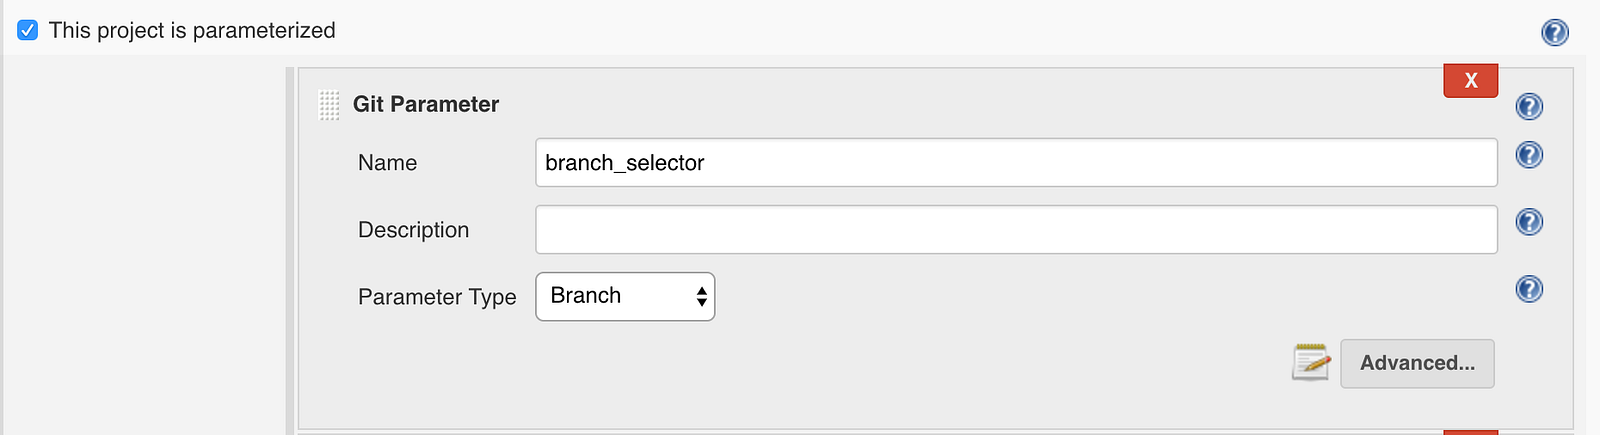Expand the Advanced... options button
1600x435 pixels.
click(1417, 364)
